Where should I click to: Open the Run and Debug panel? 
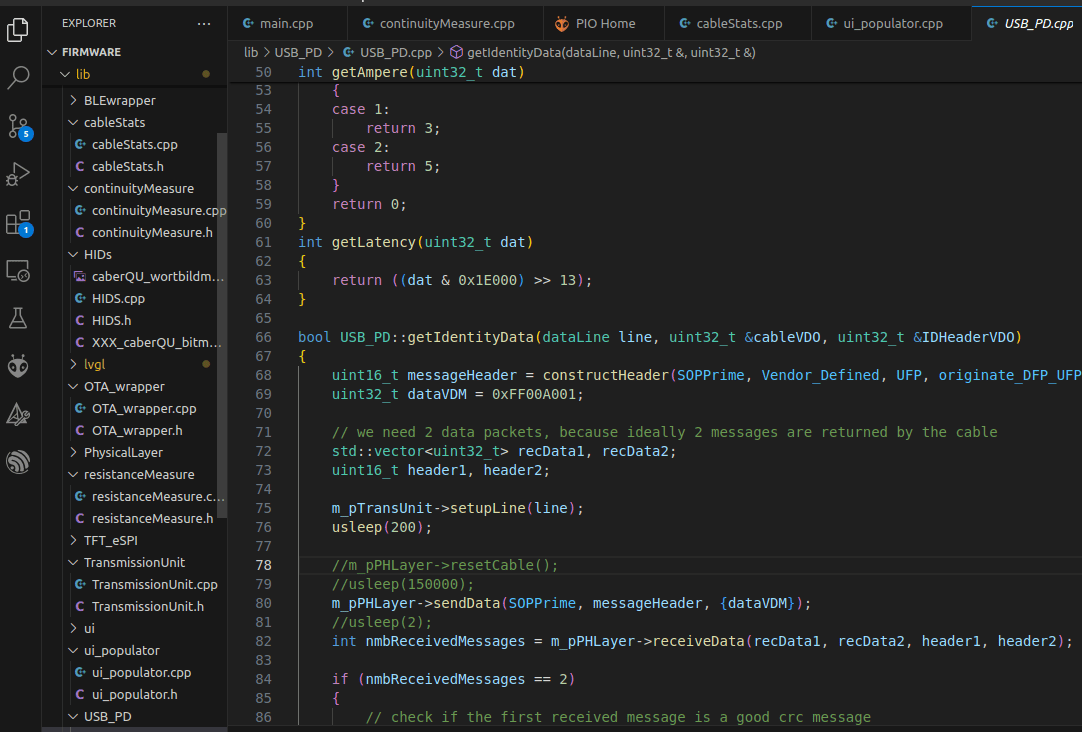(x=18, y=174)
